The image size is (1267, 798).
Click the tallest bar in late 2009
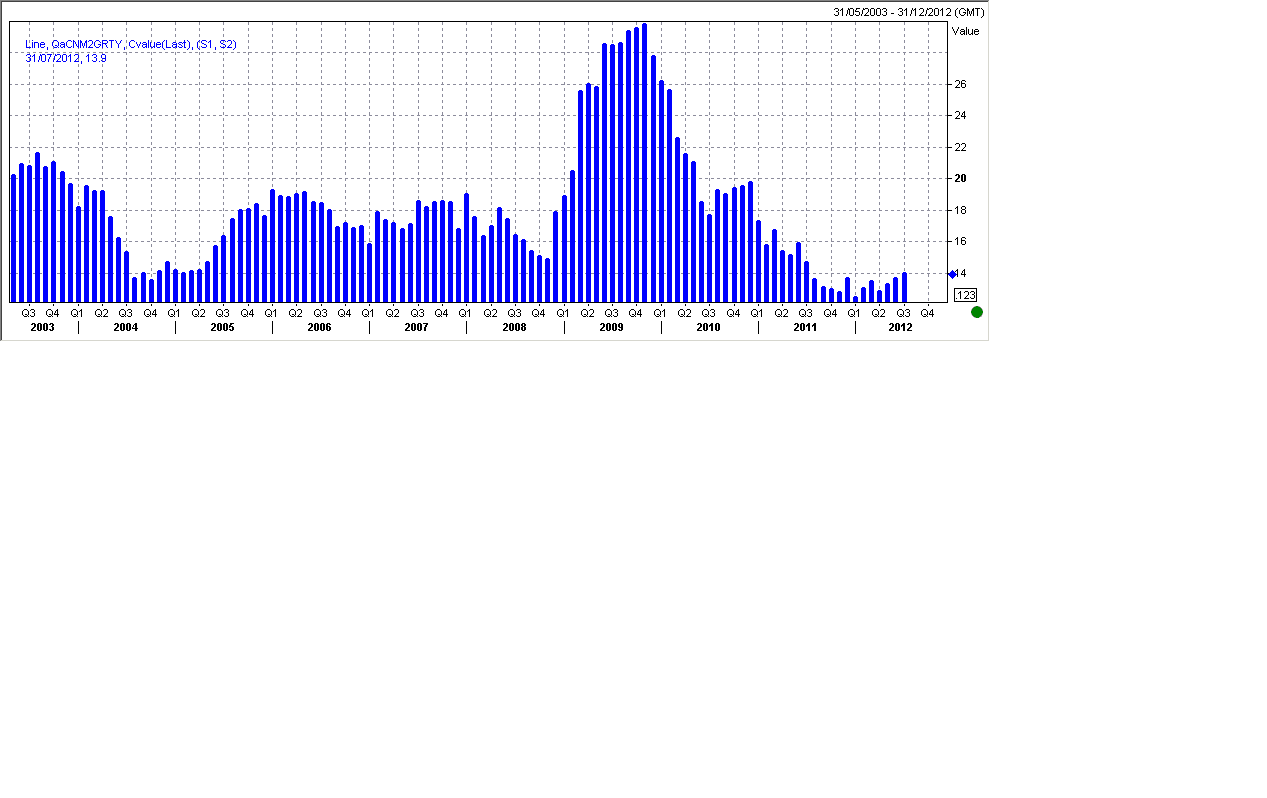click(644, 160)
